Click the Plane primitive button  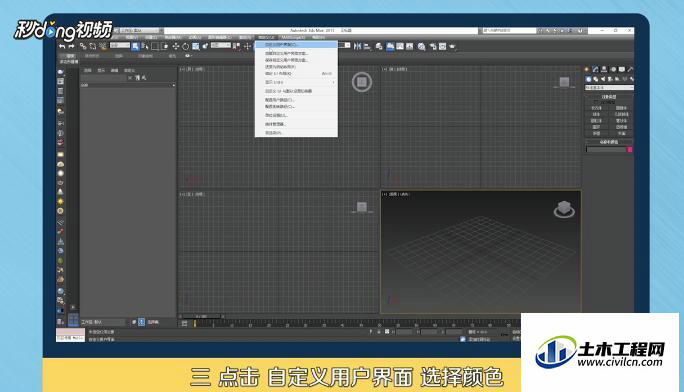coord(621,133)
